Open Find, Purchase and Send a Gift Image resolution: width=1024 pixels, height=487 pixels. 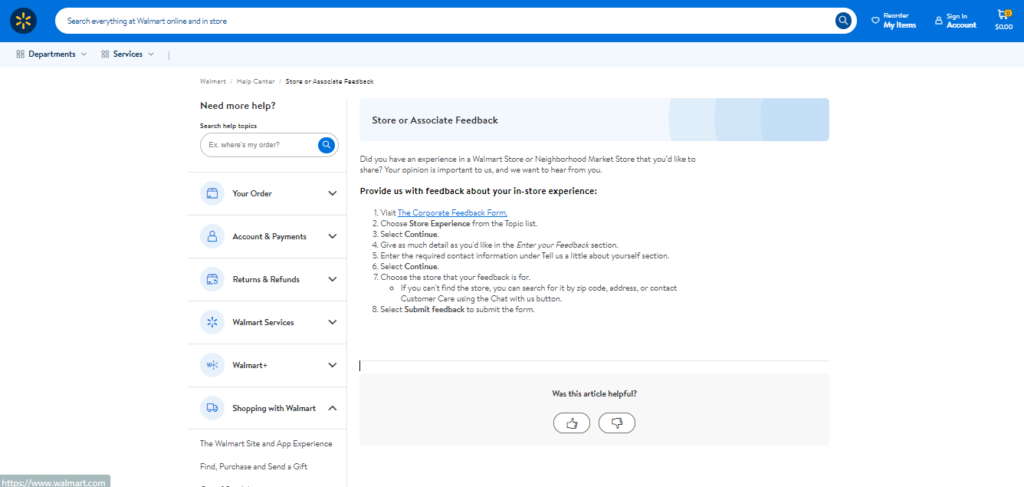click(253, 467)
